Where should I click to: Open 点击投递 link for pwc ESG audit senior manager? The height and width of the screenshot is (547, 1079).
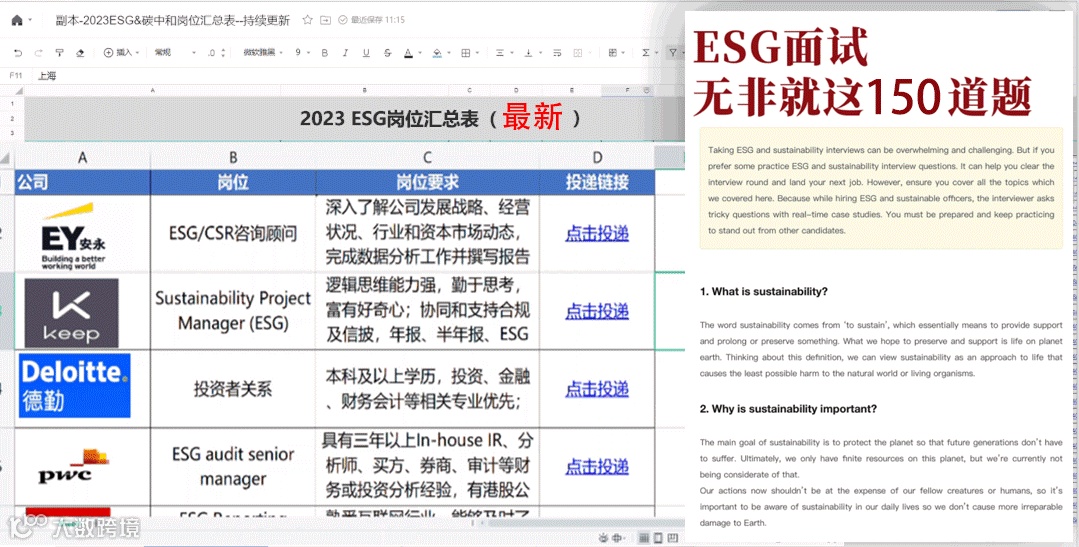pyautogui.click(x=597, y=466)
